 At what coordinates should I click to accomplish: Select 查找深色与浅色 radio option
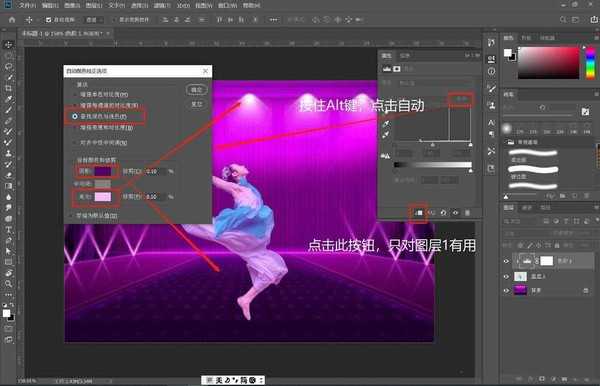[75, 116]
